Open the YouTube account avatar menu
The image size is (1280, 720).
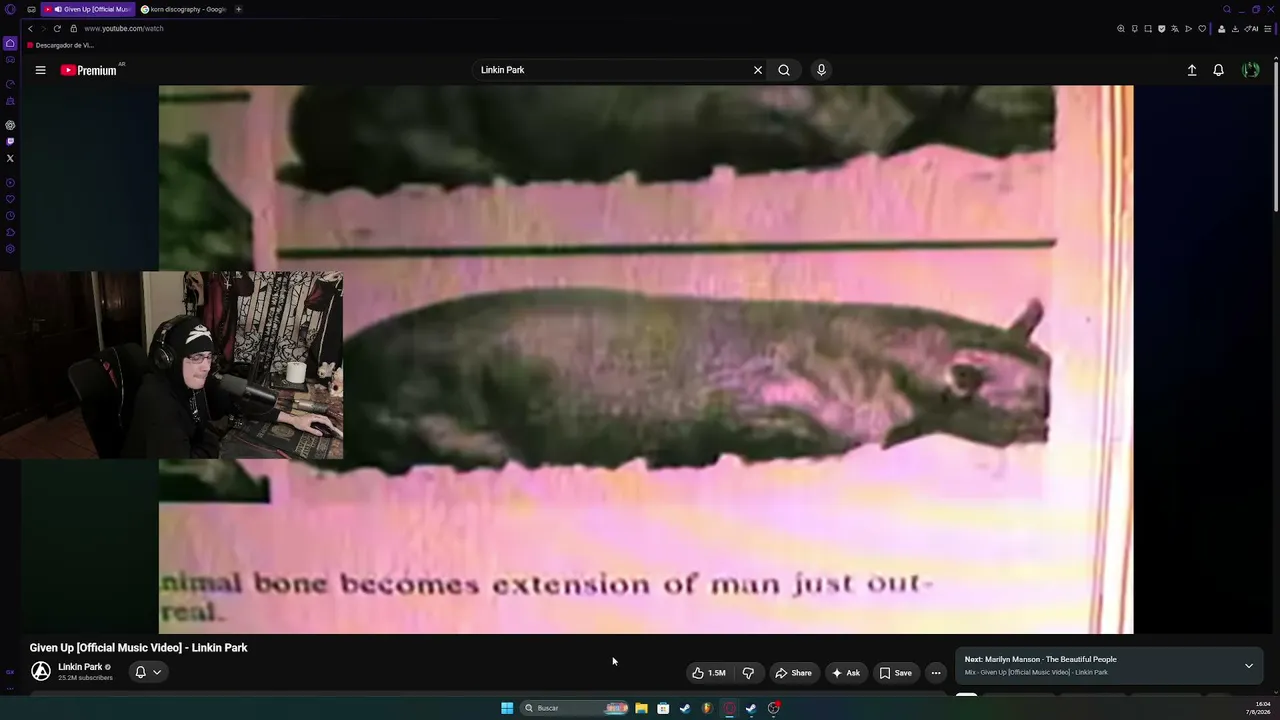pyautogui.click(x=1251, y=70)
